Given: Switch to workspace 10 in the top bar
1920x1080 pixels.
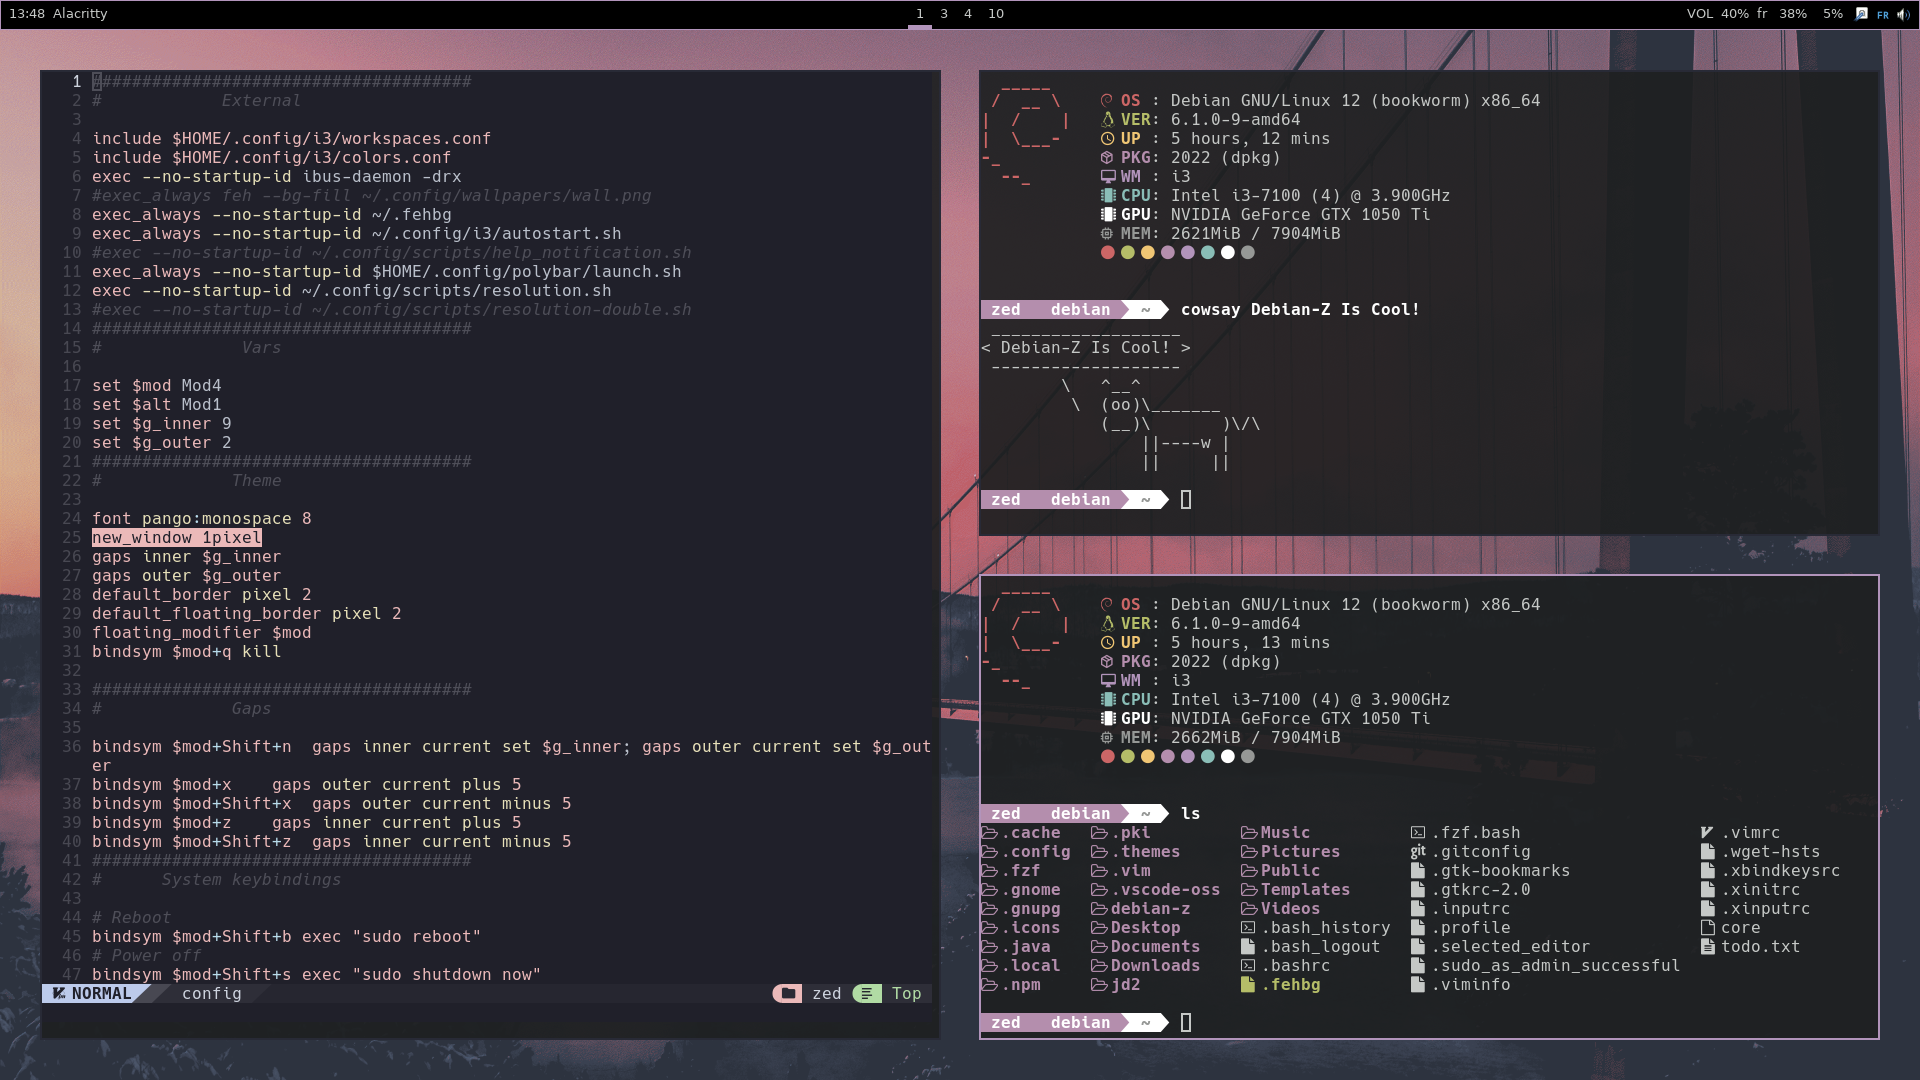Looking at the screenshot, I should pos(996,14).
